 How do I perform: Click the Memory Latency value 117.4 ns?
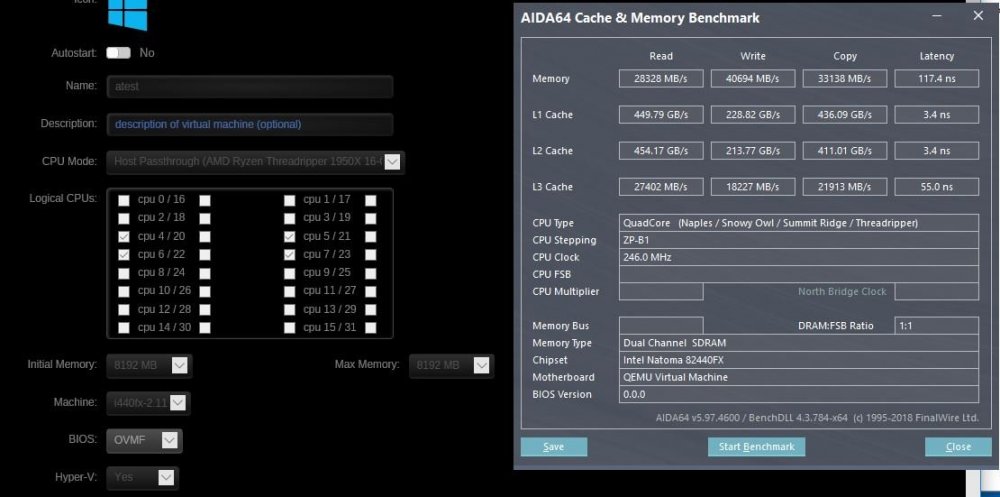tap(937, 78)
